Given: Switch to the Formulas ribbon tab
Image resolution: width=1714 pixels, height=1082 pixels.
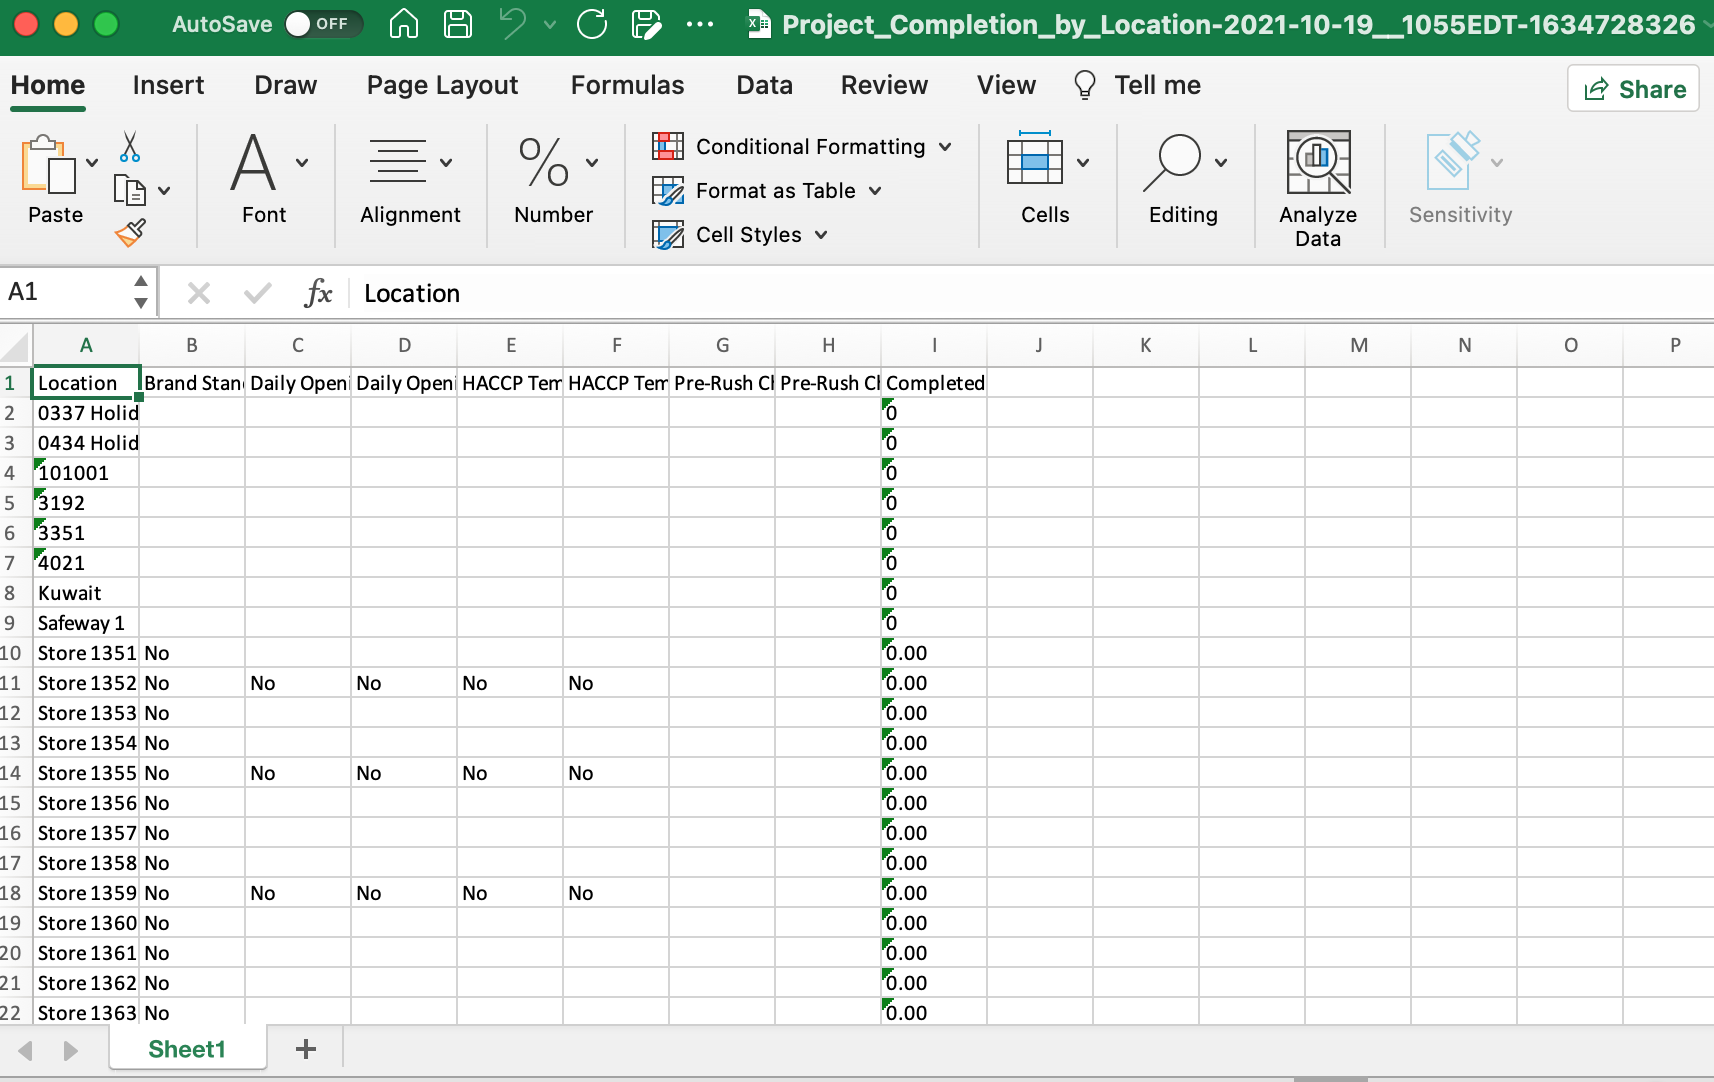Looking at the screenshot, I should (x=626, y=85).
